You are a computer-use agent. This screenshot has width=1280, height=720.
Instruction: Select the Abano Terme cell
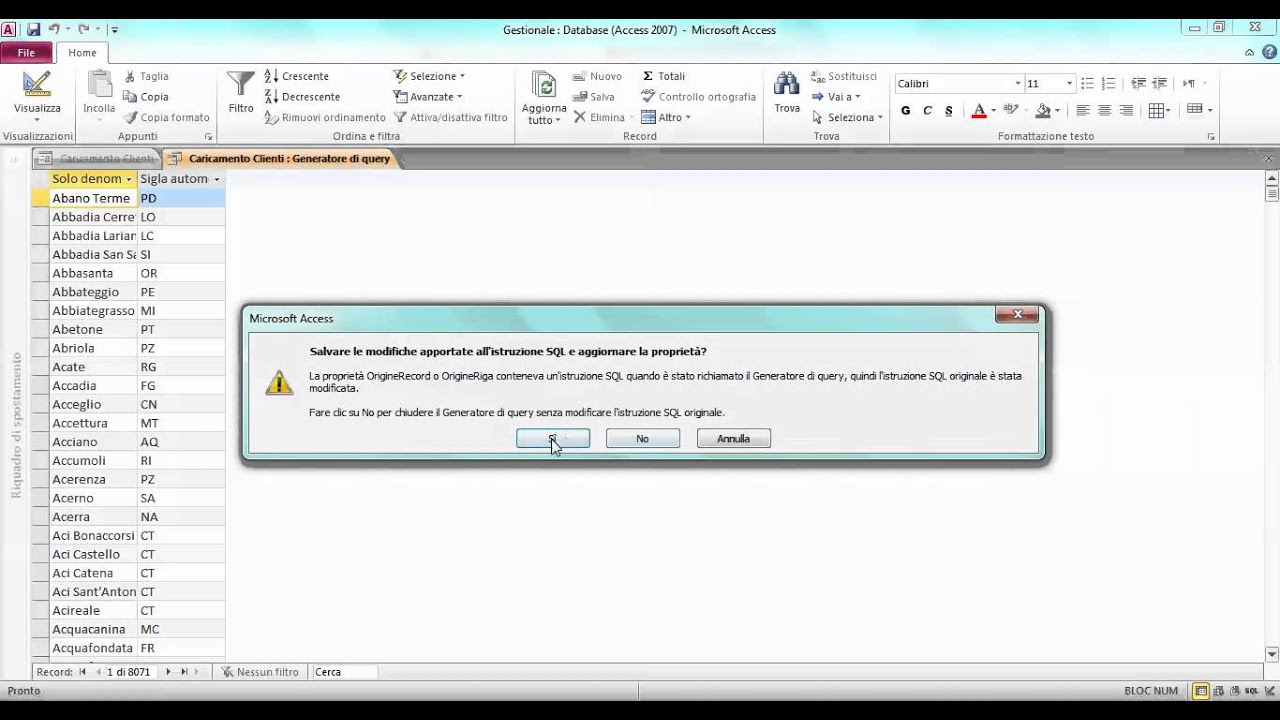(93, 198)
